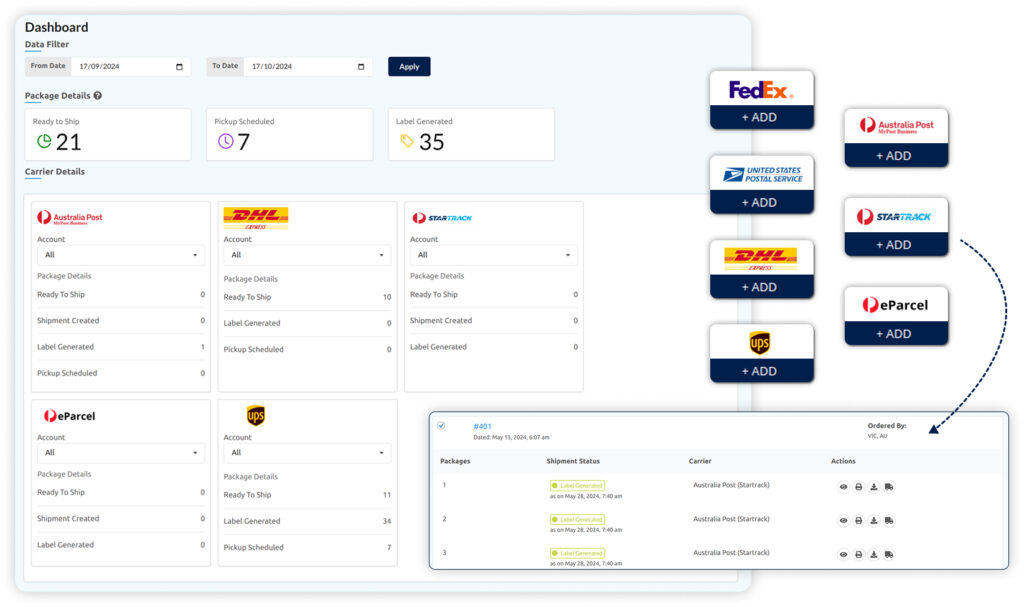This screenshot has width=1024, height=607.
Task: Switch to the Carrier Details section
Action: click(54, 171)
